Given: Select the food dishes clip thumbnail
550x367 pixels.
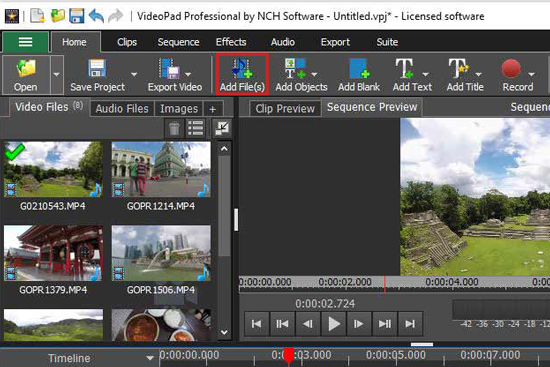Looking at the screenshot, I should 161,325.
